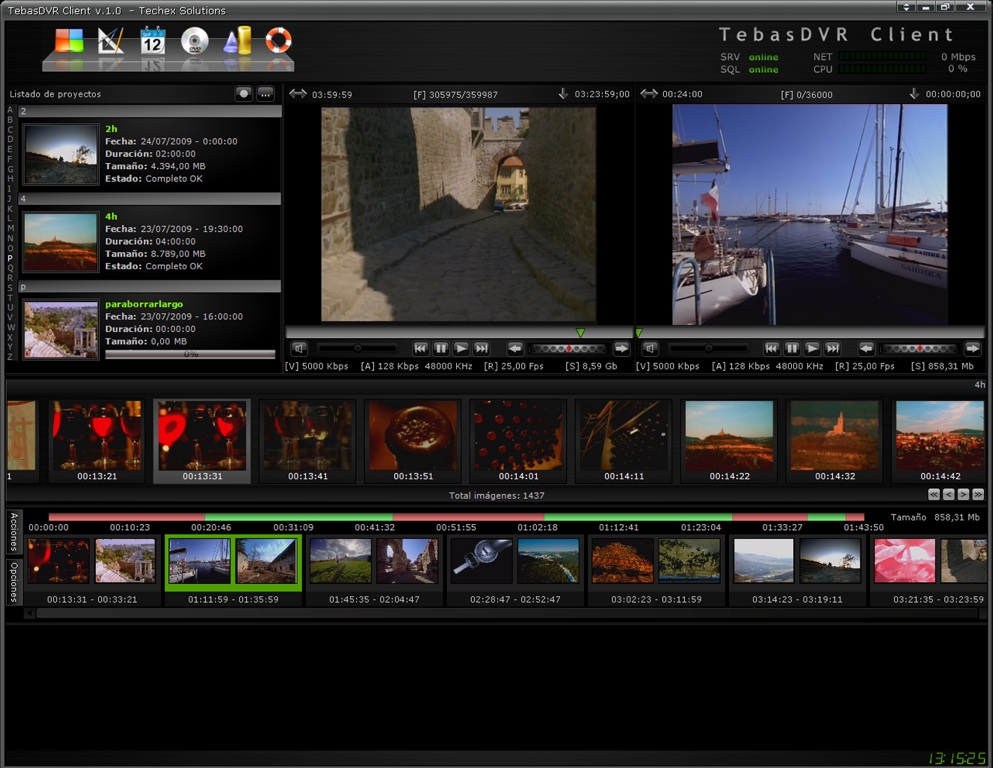Click the 0% progress bar of paraborrarlargo

pos(190,354)
